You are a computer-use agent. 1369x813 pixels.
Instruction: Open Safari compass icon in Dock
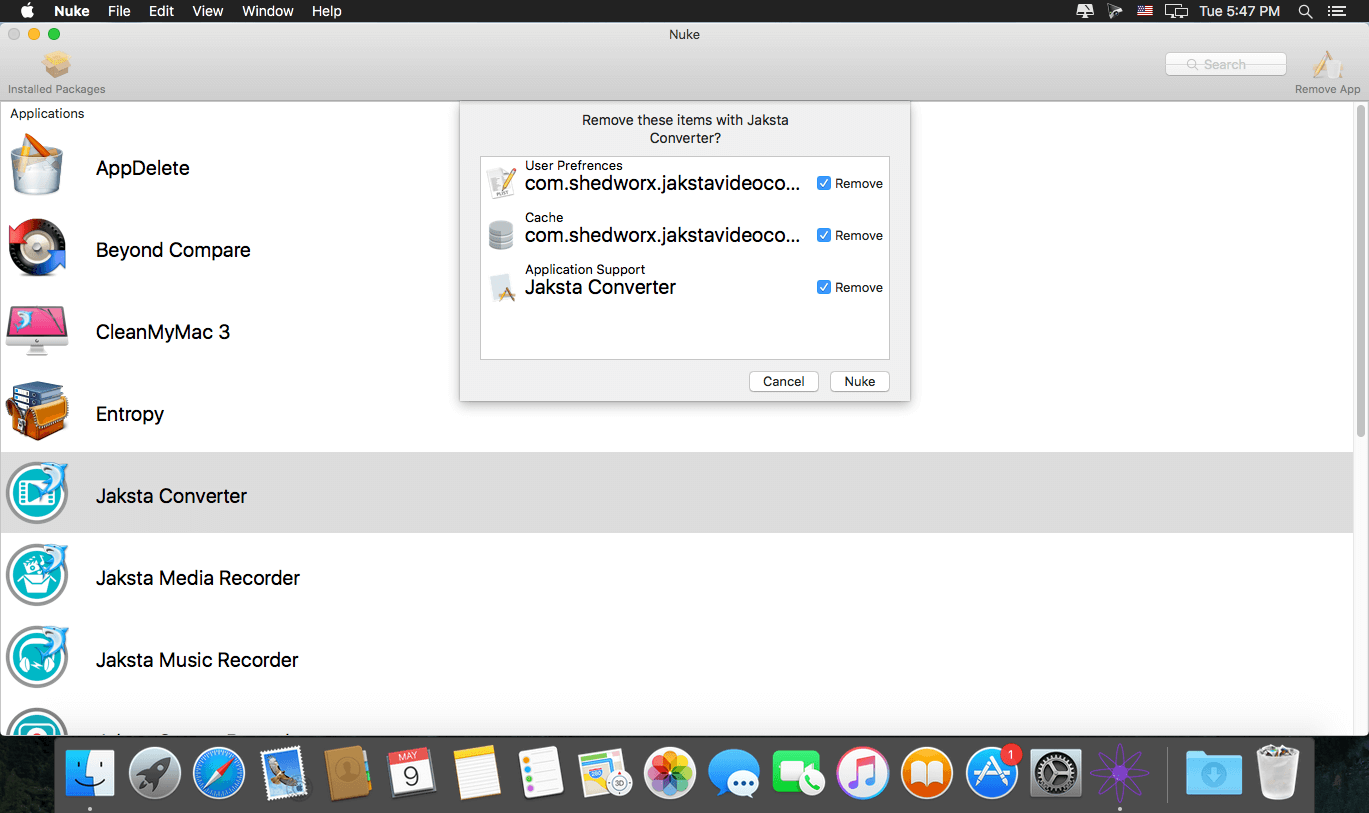(219, 773)
